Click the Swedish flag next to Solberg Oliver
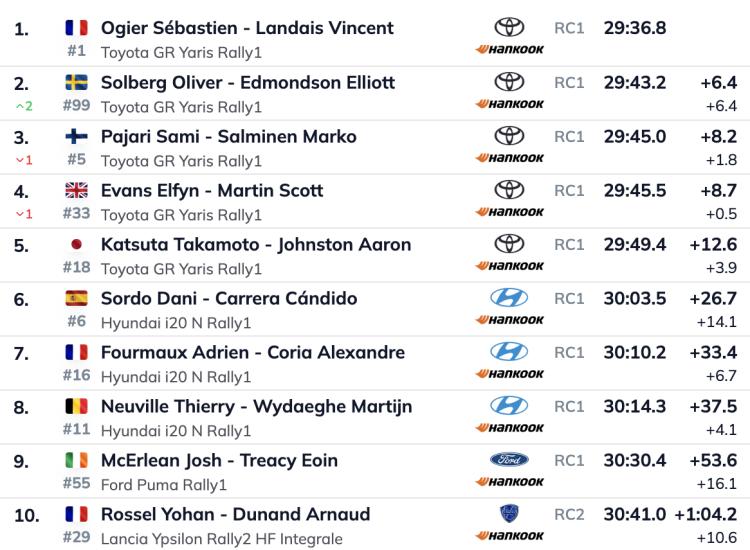Screen dimensions: 750x550 coord(76,82)
